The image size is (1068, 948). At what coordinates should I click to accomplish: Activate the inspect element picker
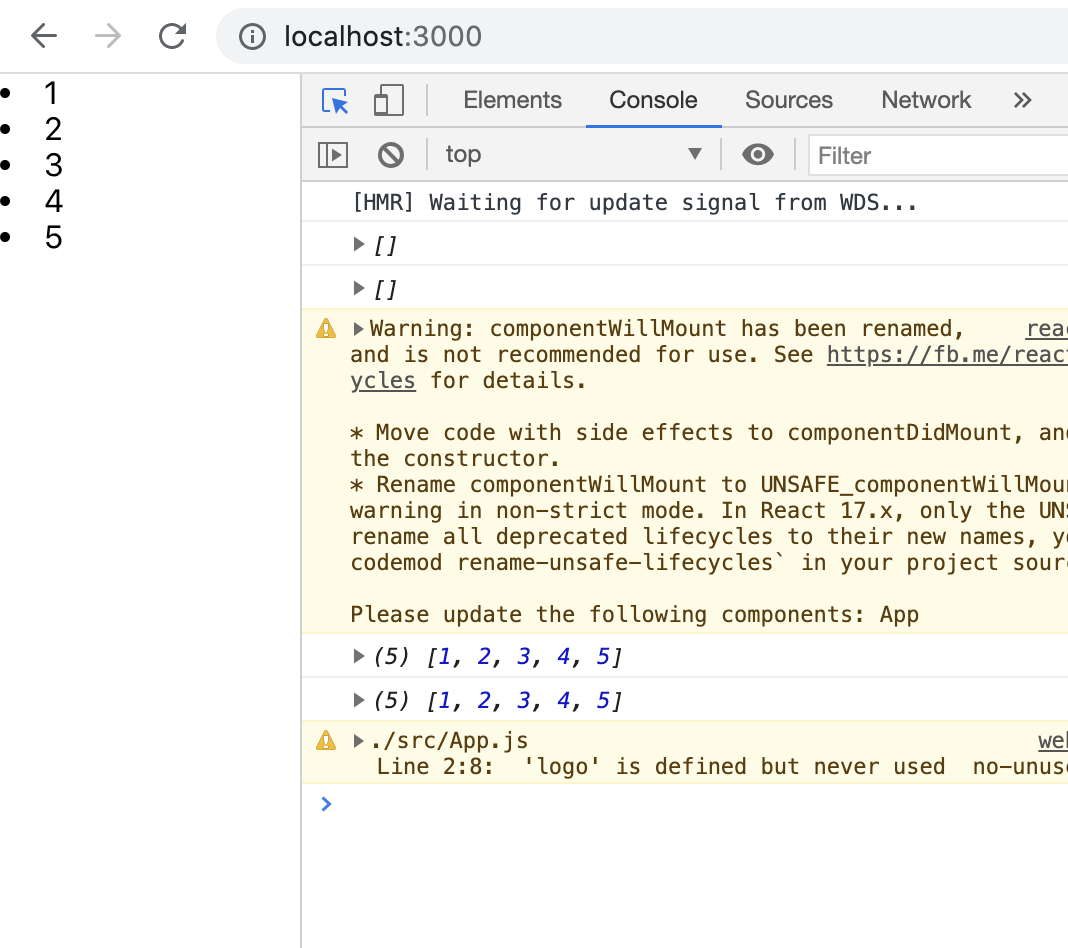click(x=334, y=101)
